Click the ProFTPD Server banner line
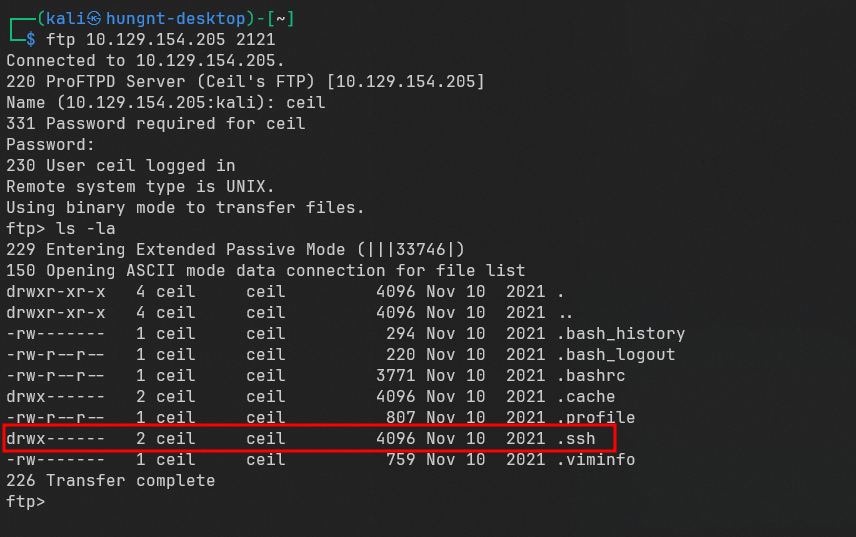The width and height of the screenshot is (856, 537). click(x=245, y=81)
